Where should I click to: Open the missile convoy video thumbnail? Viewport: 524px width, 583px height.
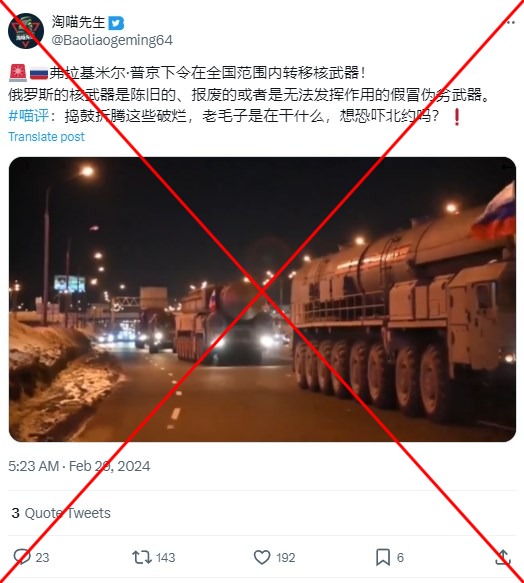click(x=262, y=299)
